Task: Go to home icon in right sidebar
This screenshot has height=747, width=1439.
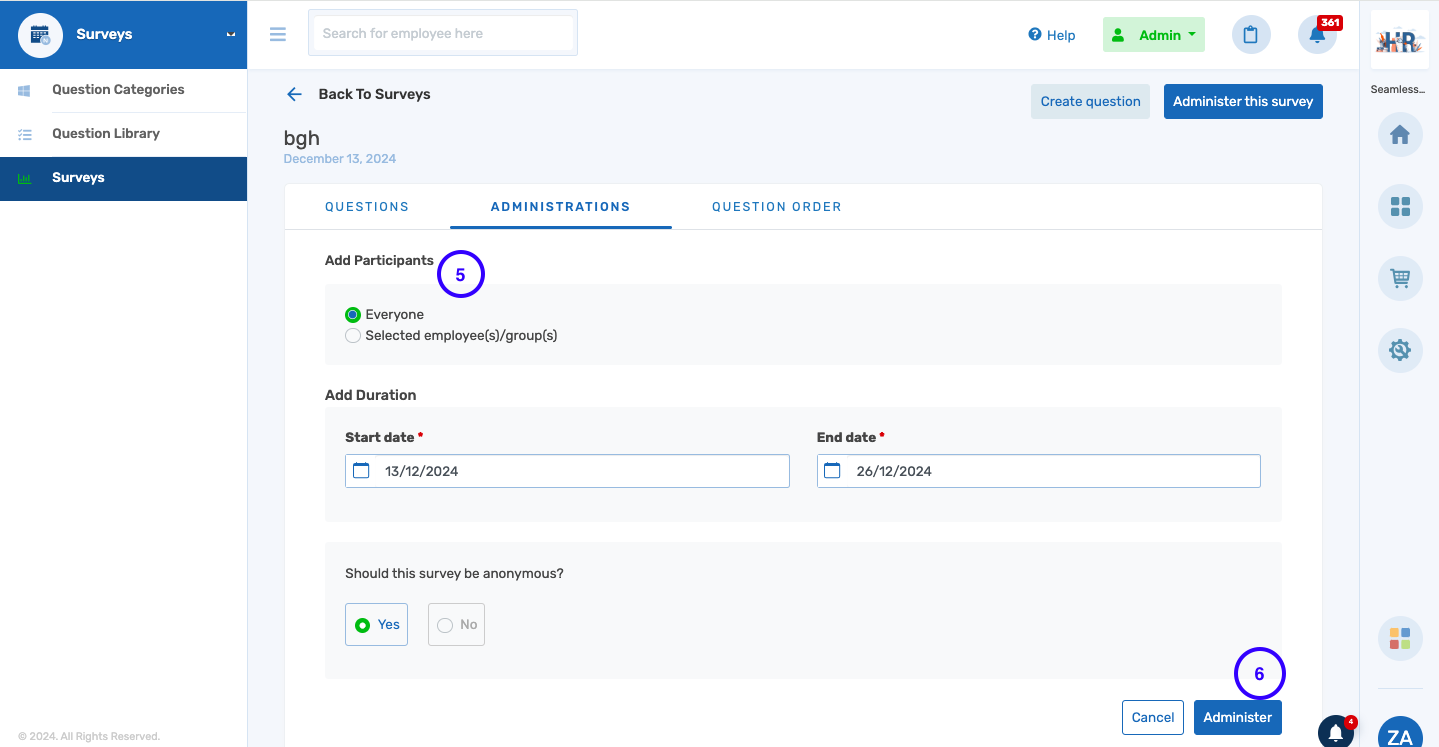Action: click(x=1399, y=135)
